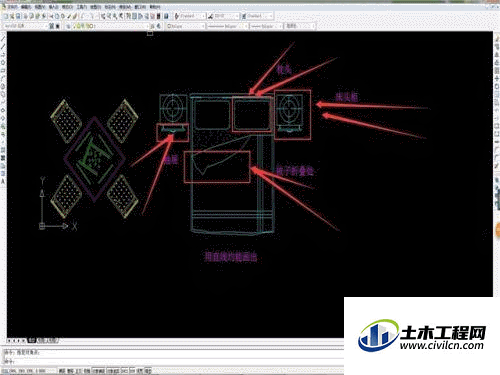This screenshot has width=500, height=375.
Task: Toggle Snap mode in status bar
Action: click(x=62, y=371)
